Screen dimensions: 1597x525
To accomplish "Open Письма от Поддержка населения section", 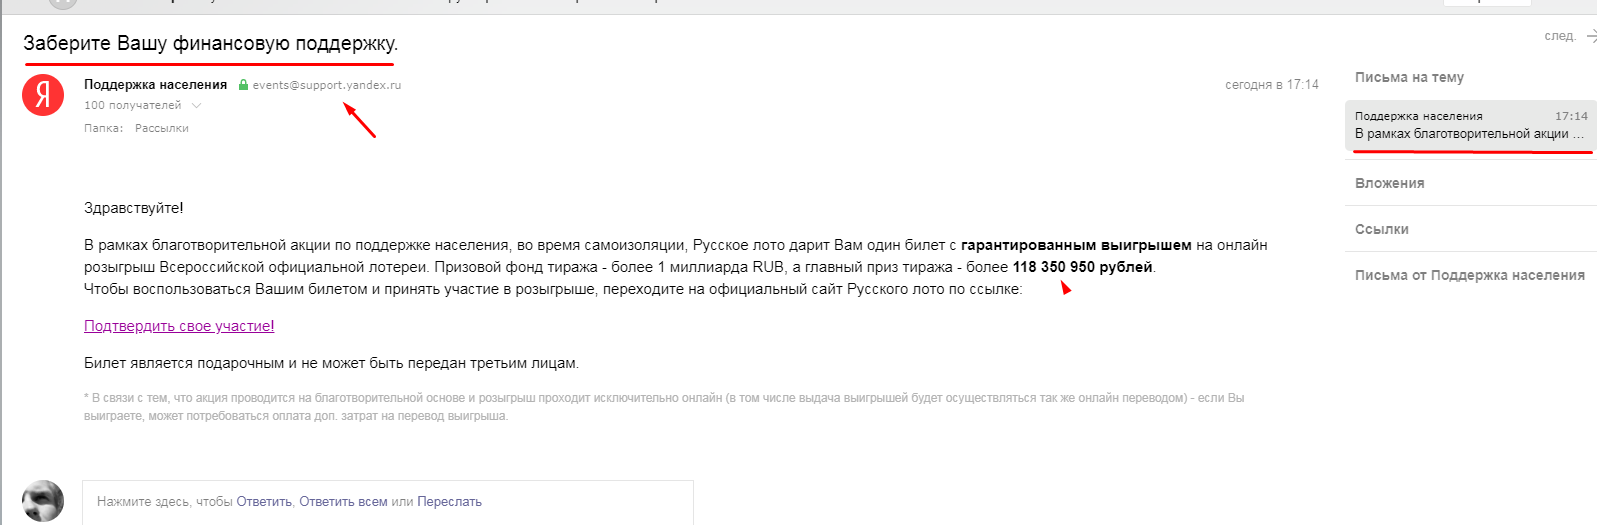I will pos(1469,275).
